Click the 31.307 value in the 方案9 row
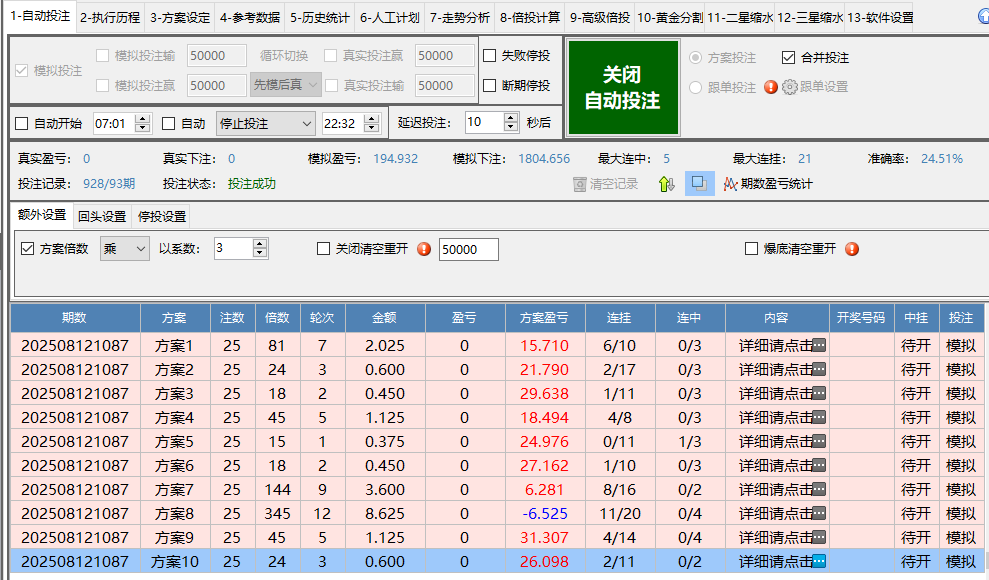 pyautogui.click(x=544, y=538)
